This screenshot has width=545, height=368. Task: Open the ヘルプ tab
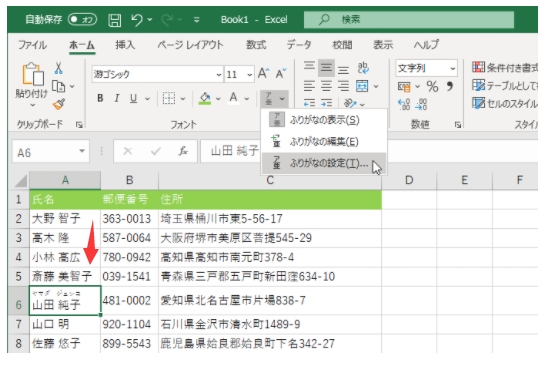(x=426, y=45)
